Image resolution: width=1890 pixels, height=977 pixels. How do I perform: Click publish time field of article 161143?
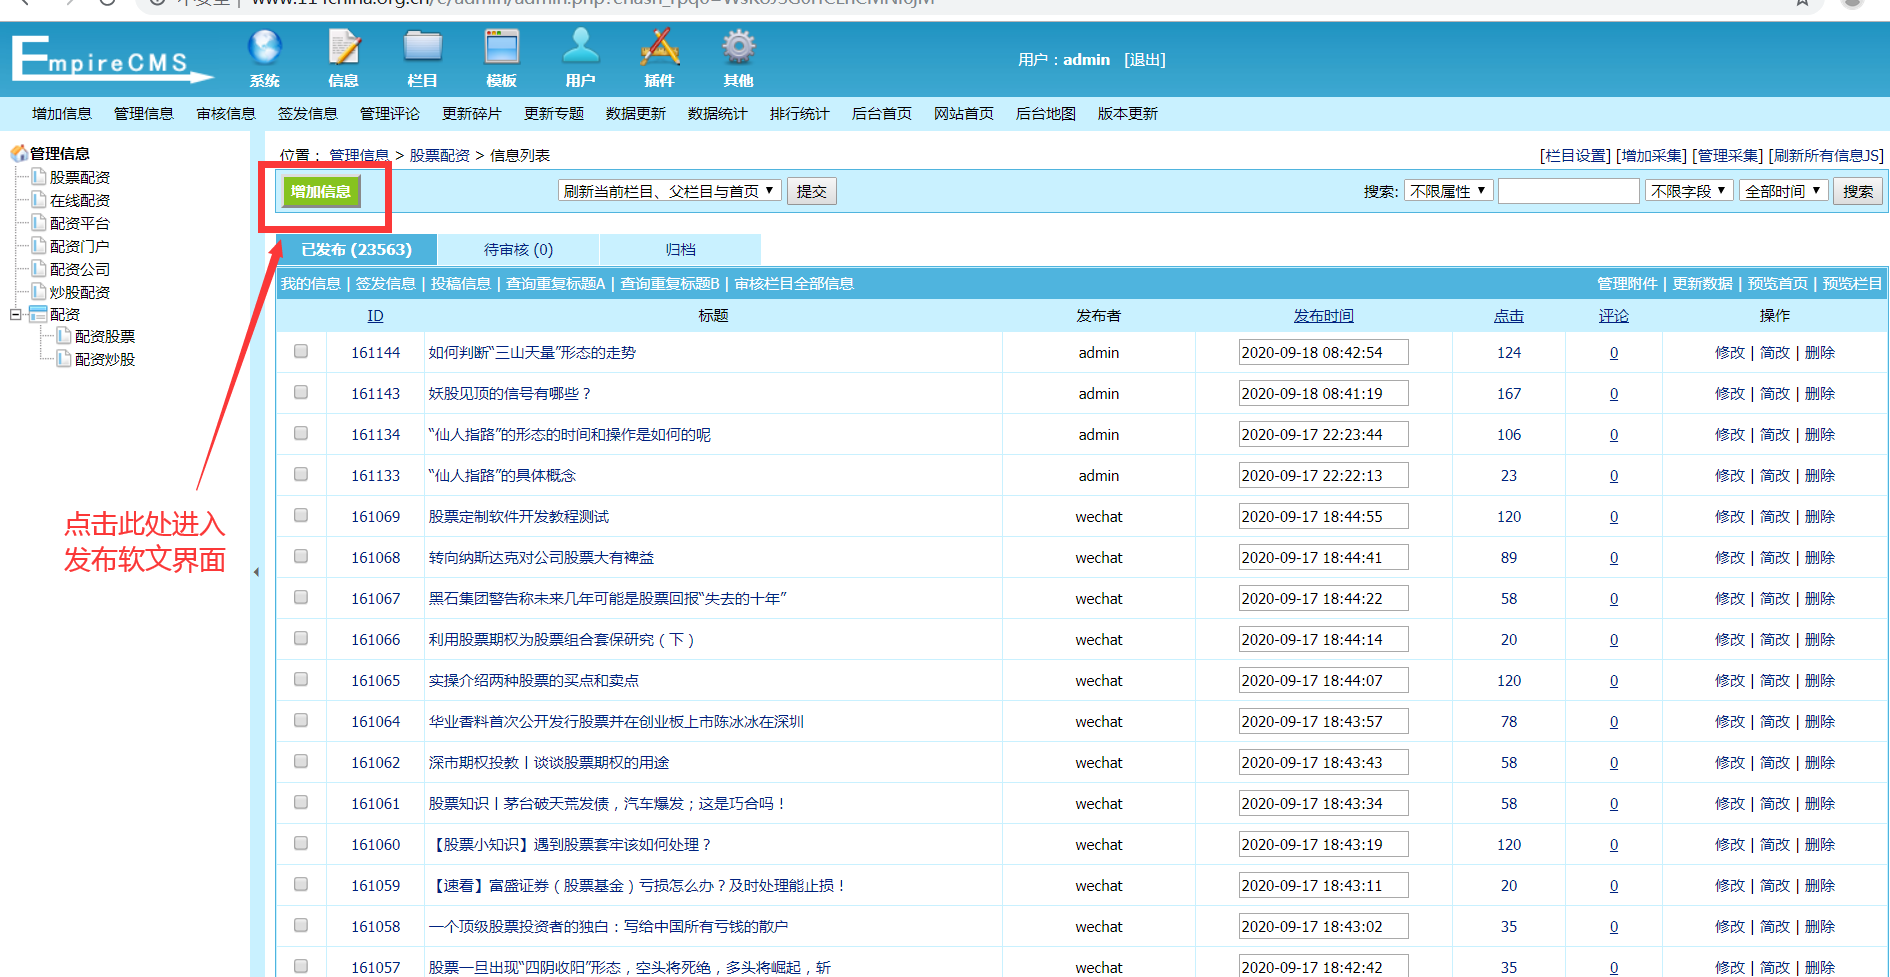1324,393
